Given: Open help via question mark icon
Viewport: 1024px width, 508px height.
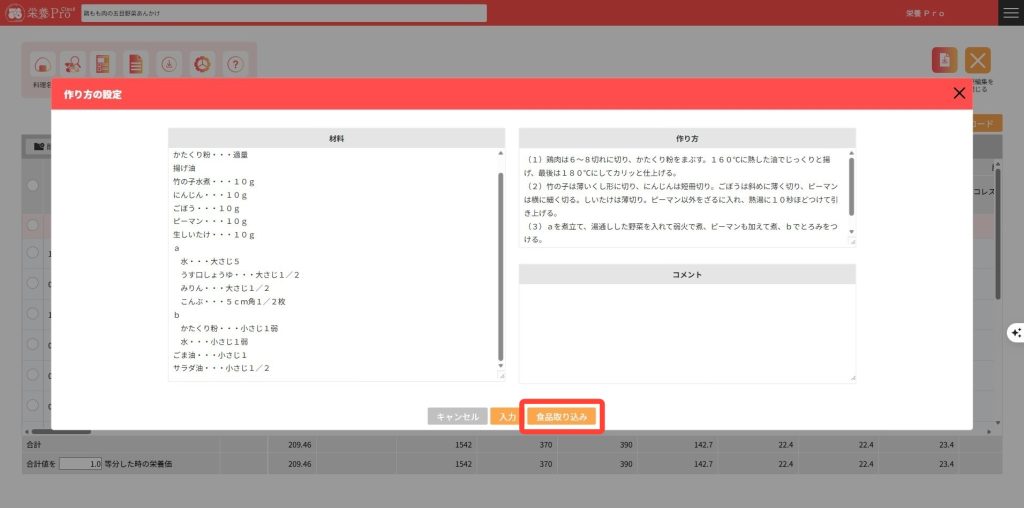Looking at the screenshot, I should click(236, 64).
